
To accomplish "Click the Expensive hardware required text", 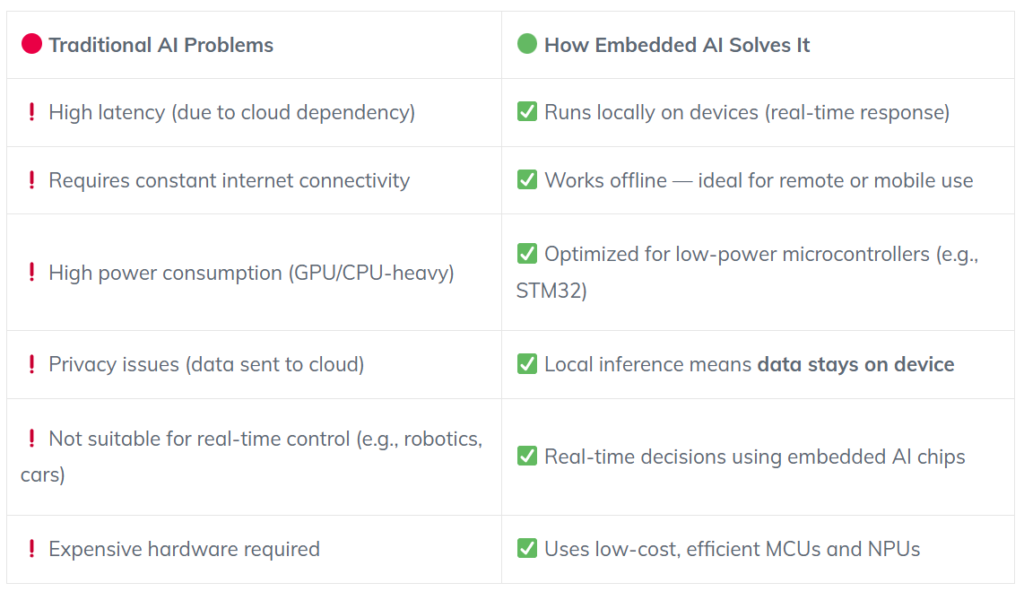I will point(184,549).
